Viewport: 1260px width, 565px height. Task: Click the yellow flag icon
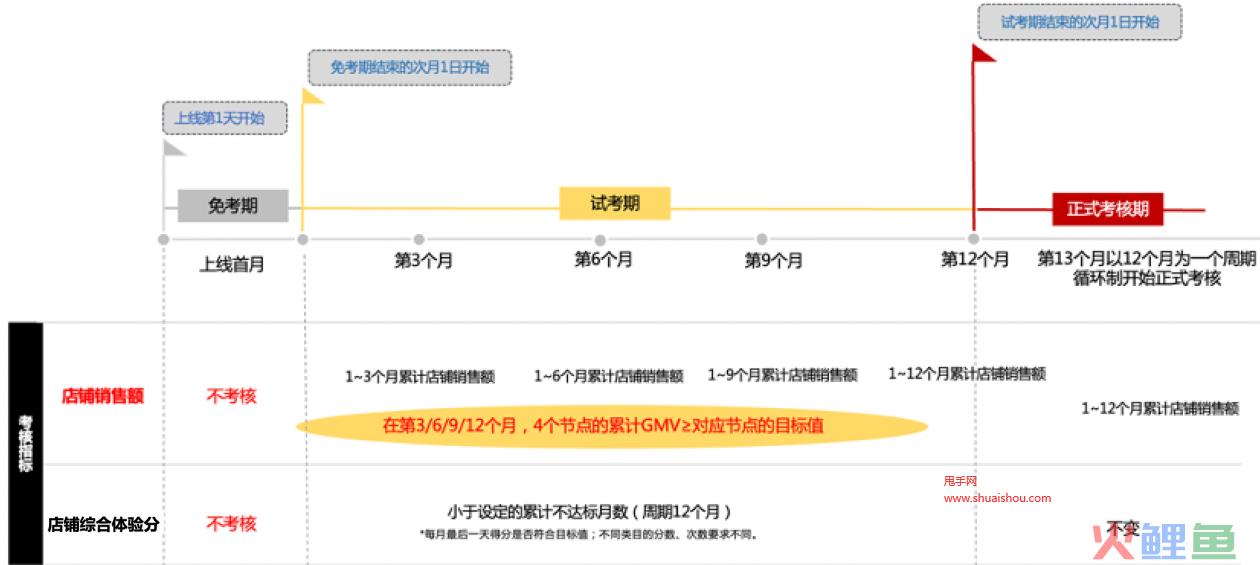pos(313,97)
